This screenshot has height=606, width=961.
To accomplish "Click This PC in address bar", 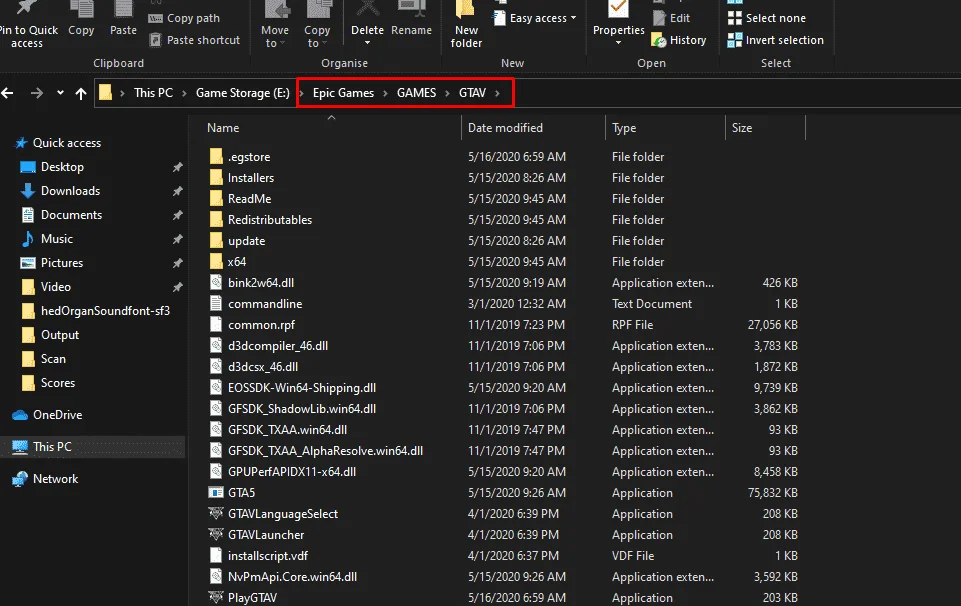I will pyautogui.click(x=153, y=93).
